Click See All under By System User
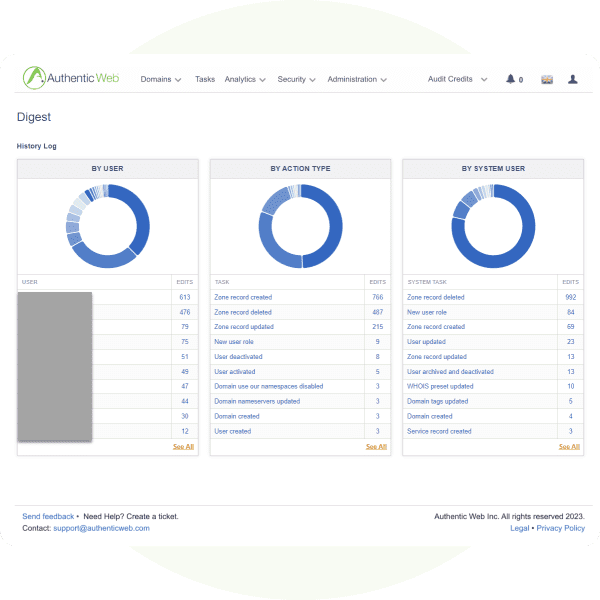The width and height of the screenshot is (600, 600). coord(569,447)
